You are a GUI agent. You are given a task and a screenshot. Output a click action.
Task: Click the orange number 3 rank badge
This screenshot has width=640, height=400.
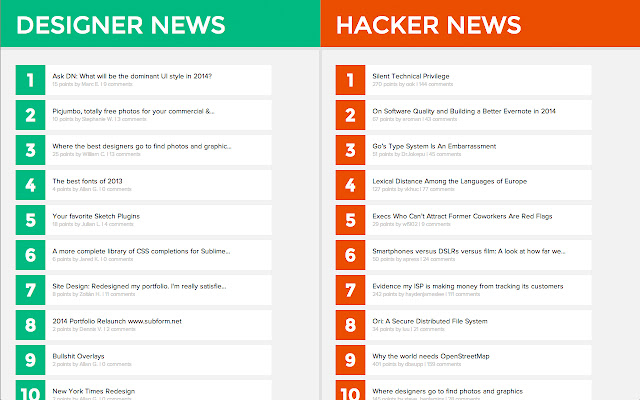350,150
